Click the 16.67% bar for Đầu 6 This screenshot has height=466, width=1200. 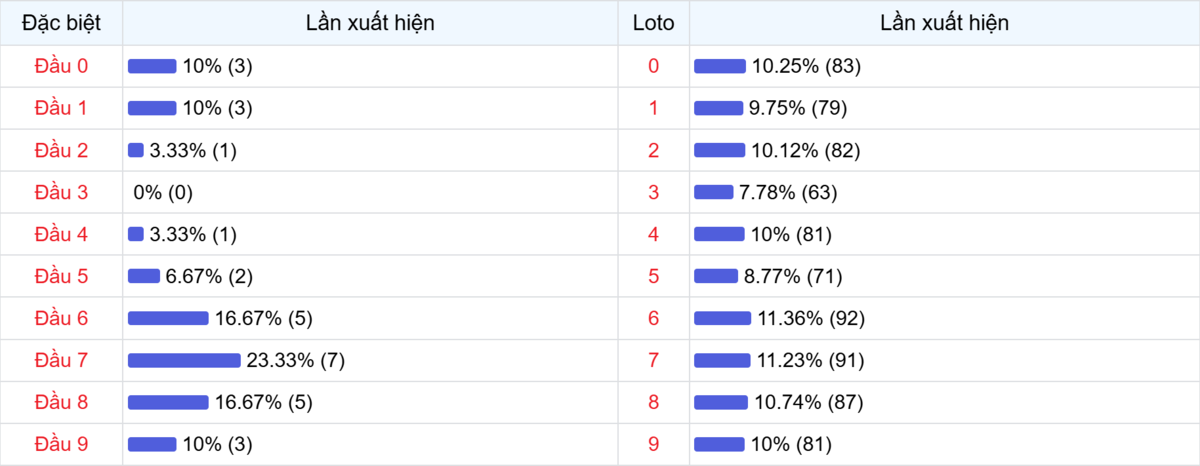[168, 318]
